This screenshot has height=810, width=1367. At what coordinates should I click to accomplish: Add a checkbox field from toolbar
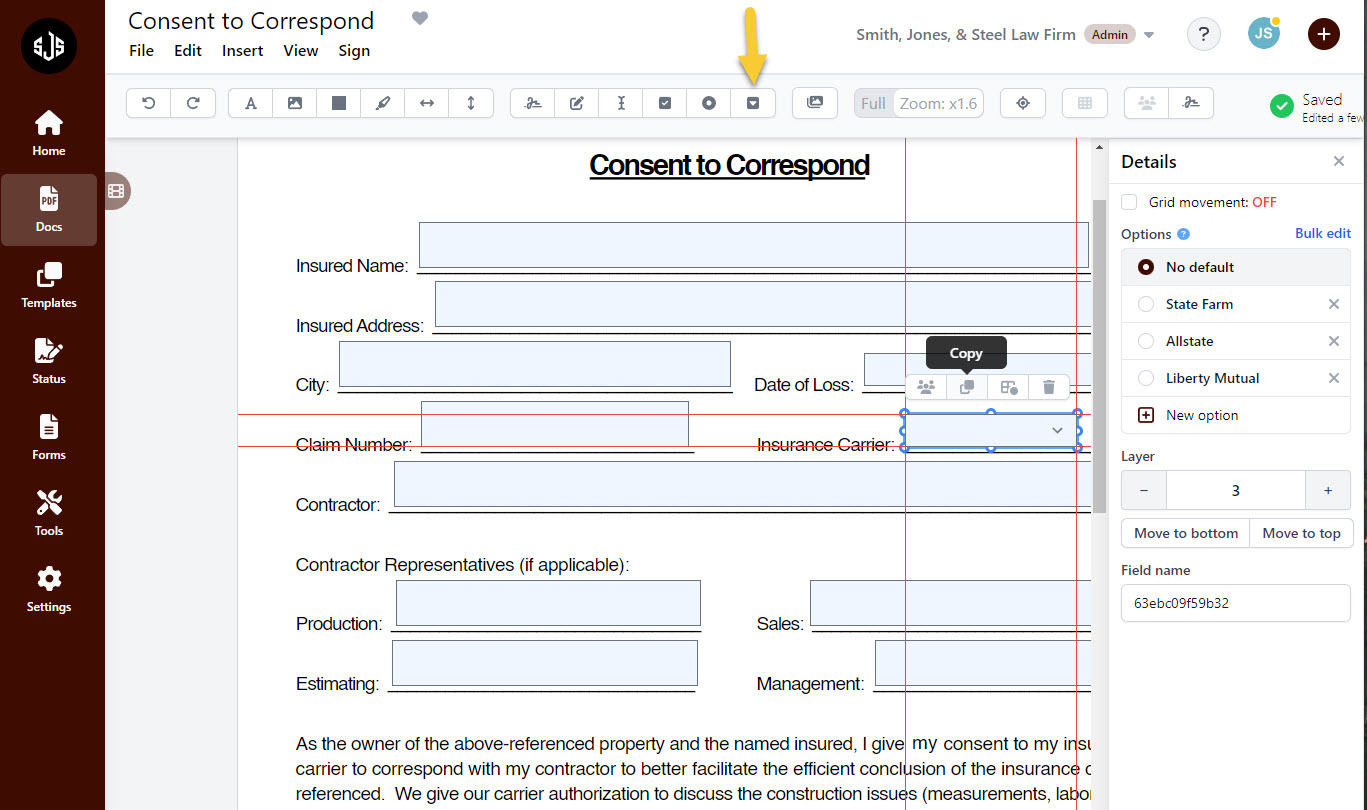click(665, 103)
